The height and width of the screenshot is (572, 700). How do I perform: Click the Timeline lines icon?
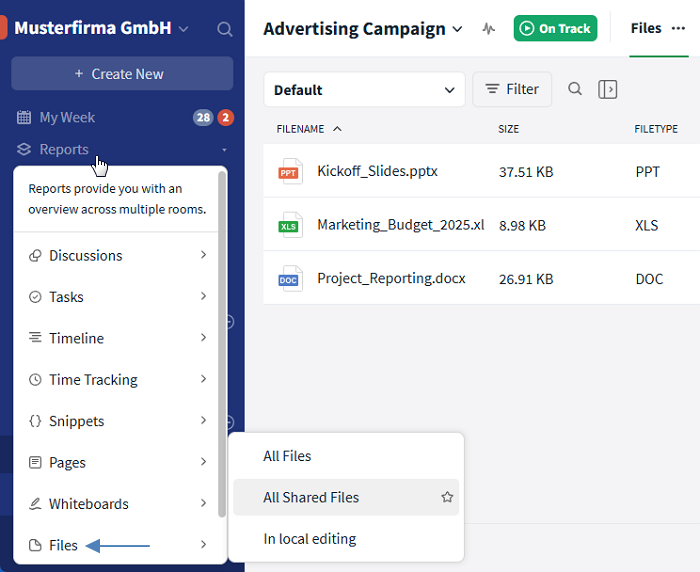coord(35,338)
